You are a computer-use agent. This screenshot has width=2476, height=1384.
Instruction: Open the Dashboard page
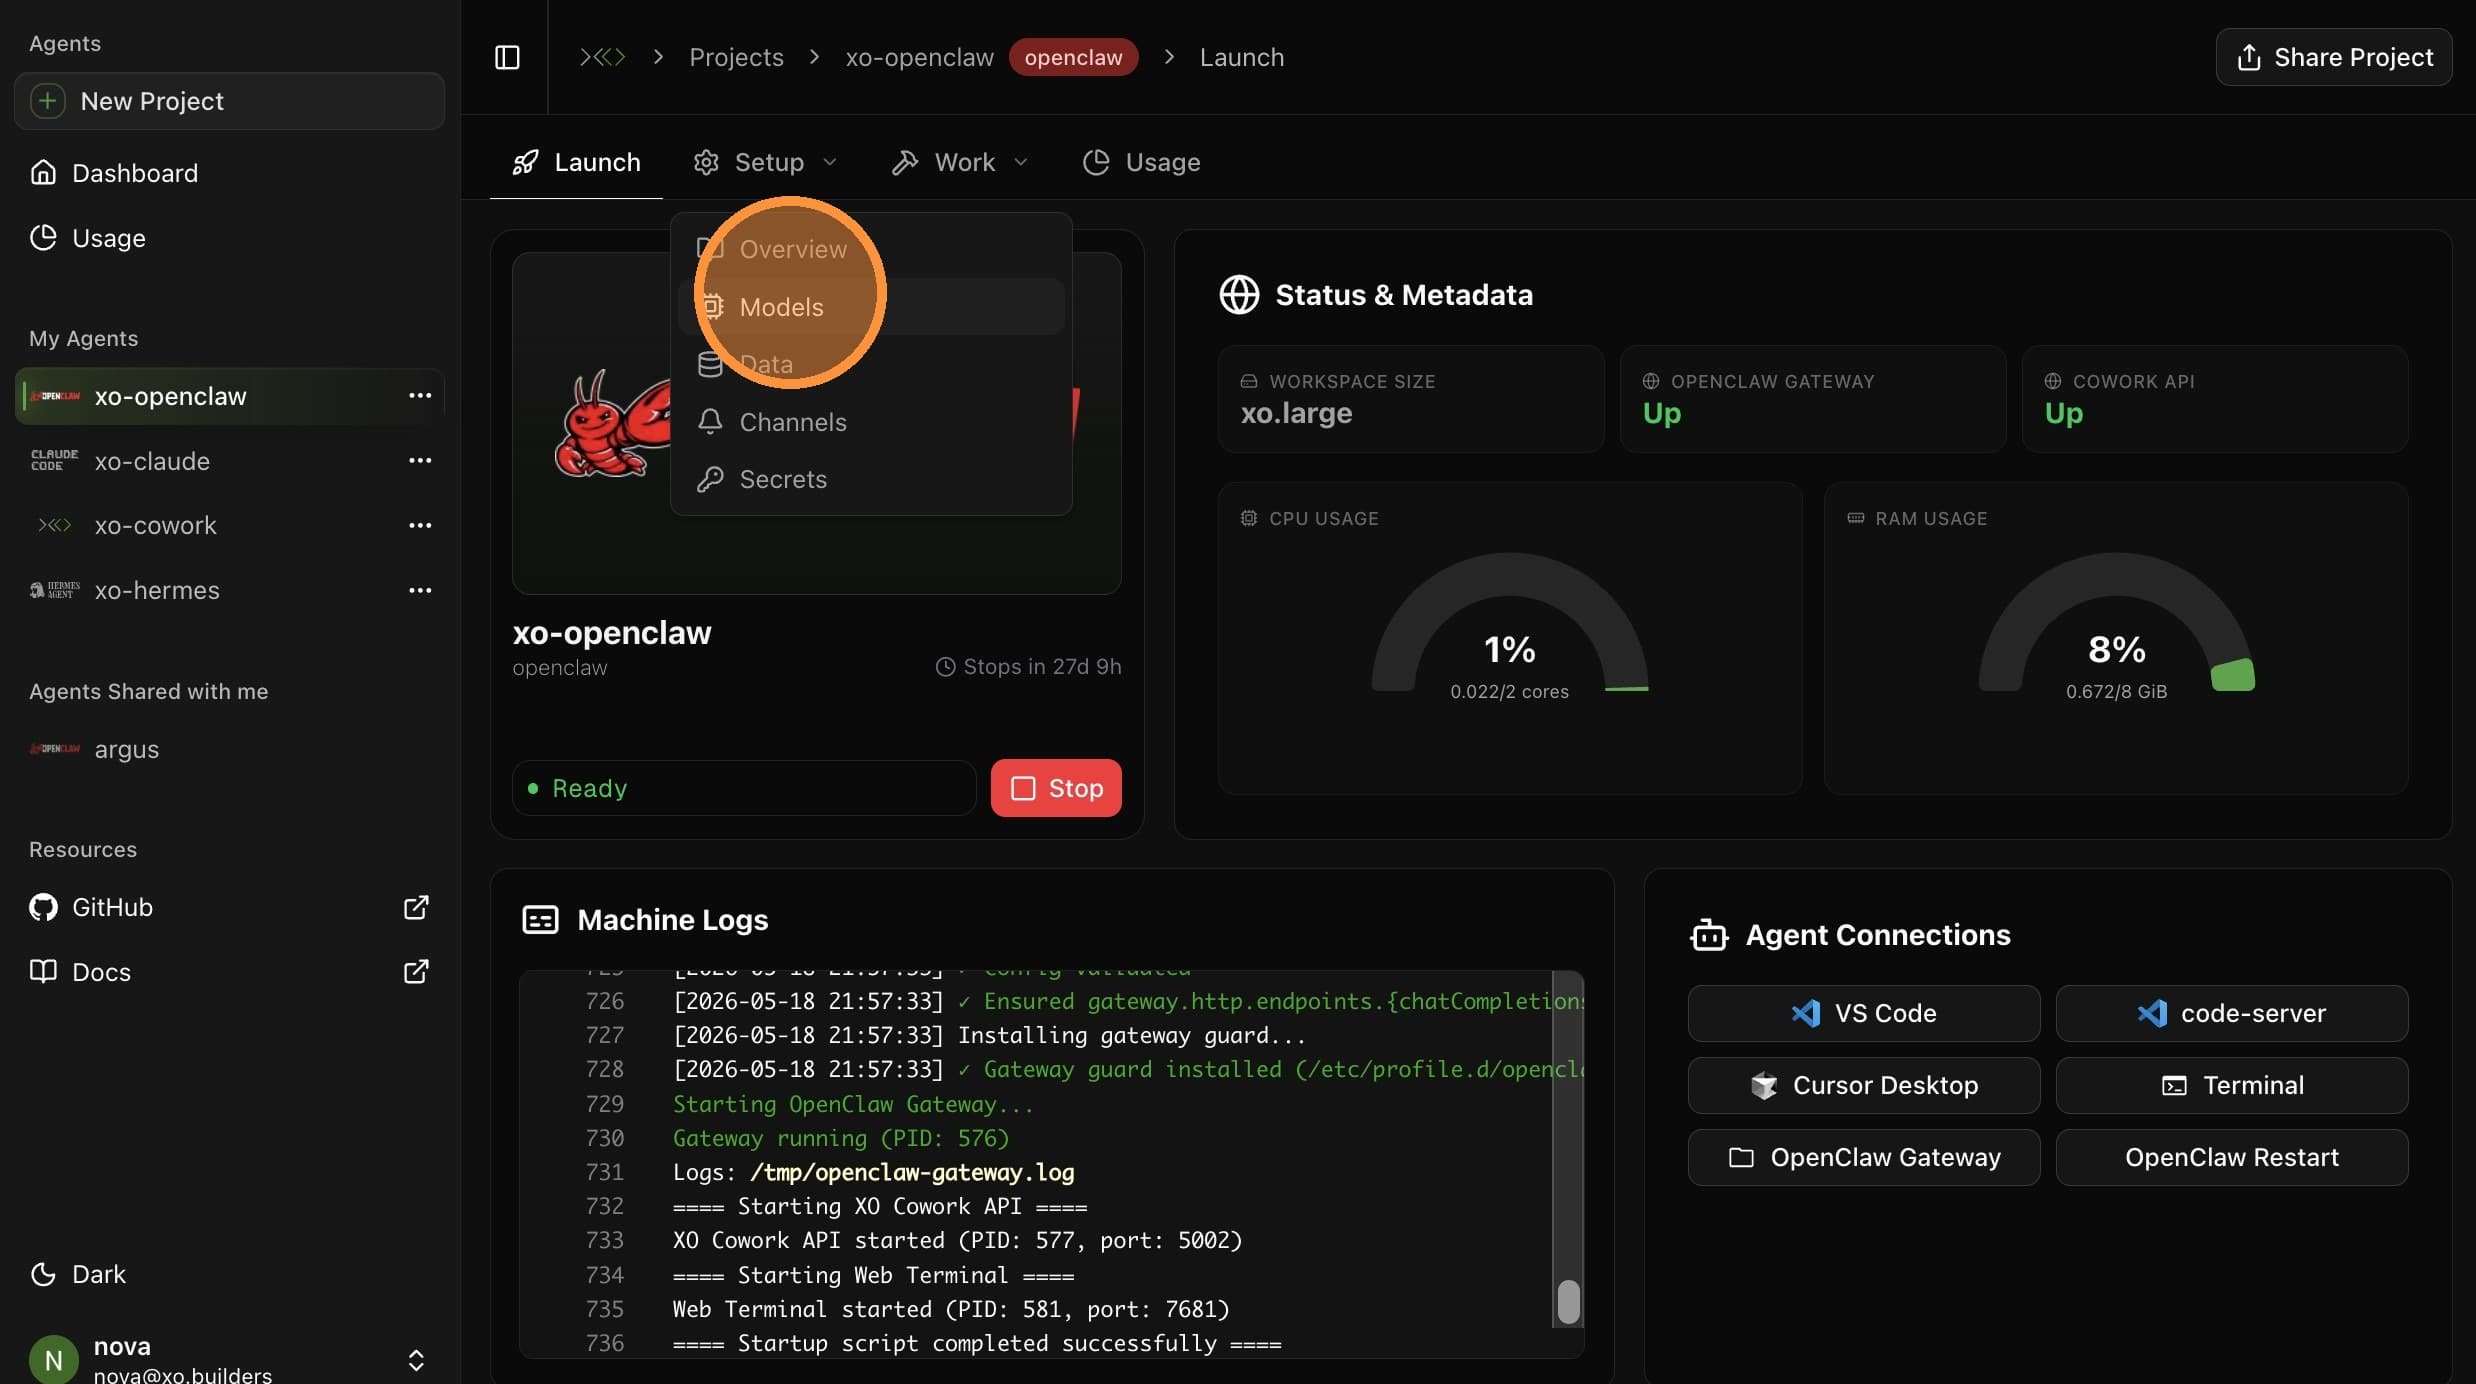229,173
